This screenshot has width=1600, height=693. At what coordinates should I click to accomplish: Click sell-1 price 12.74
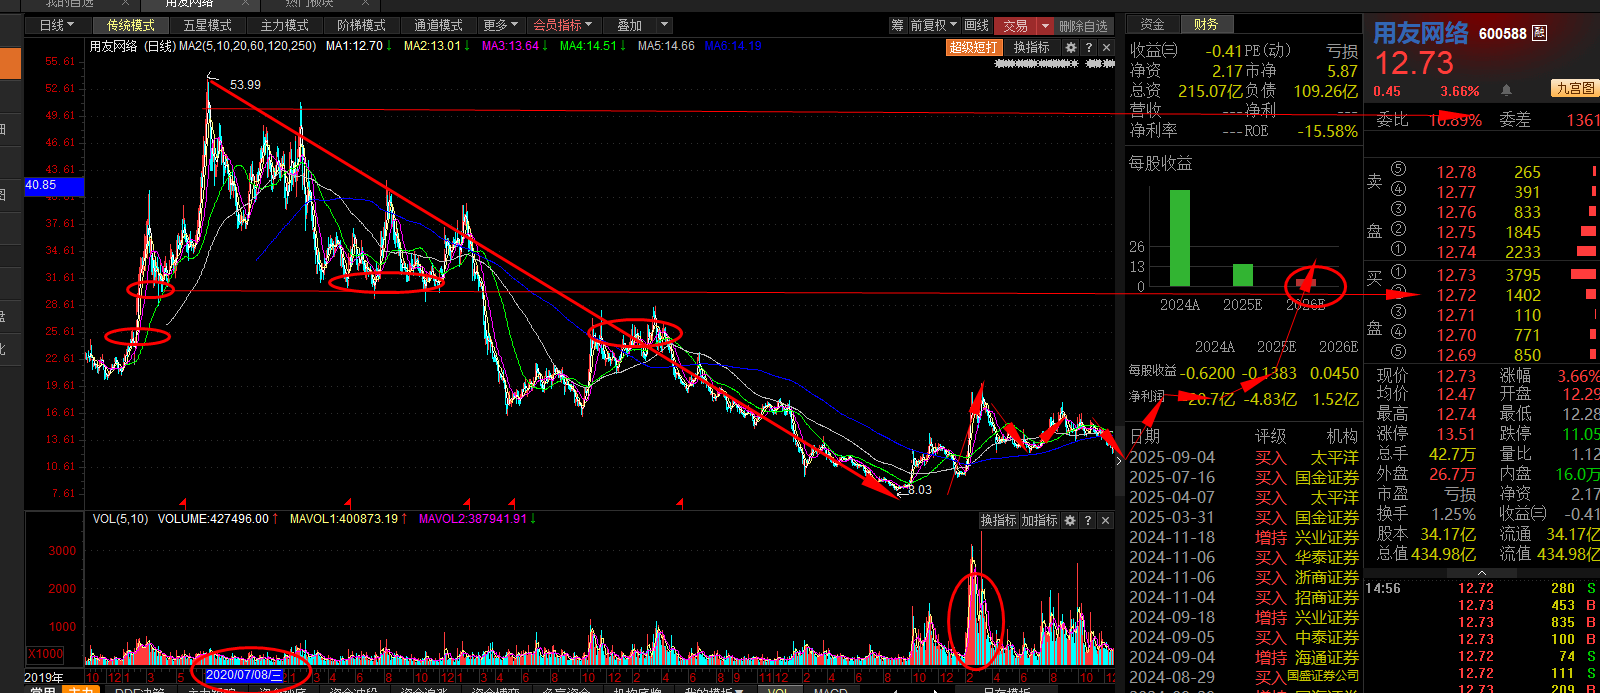[x=1456, y=252]
